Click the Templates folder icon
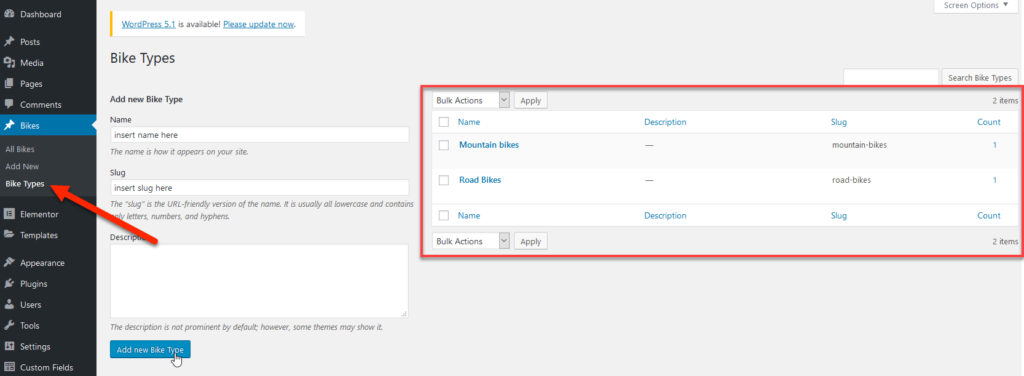Image resolution: width=1024 pixels, height=376 pixels. click(9, 235)
